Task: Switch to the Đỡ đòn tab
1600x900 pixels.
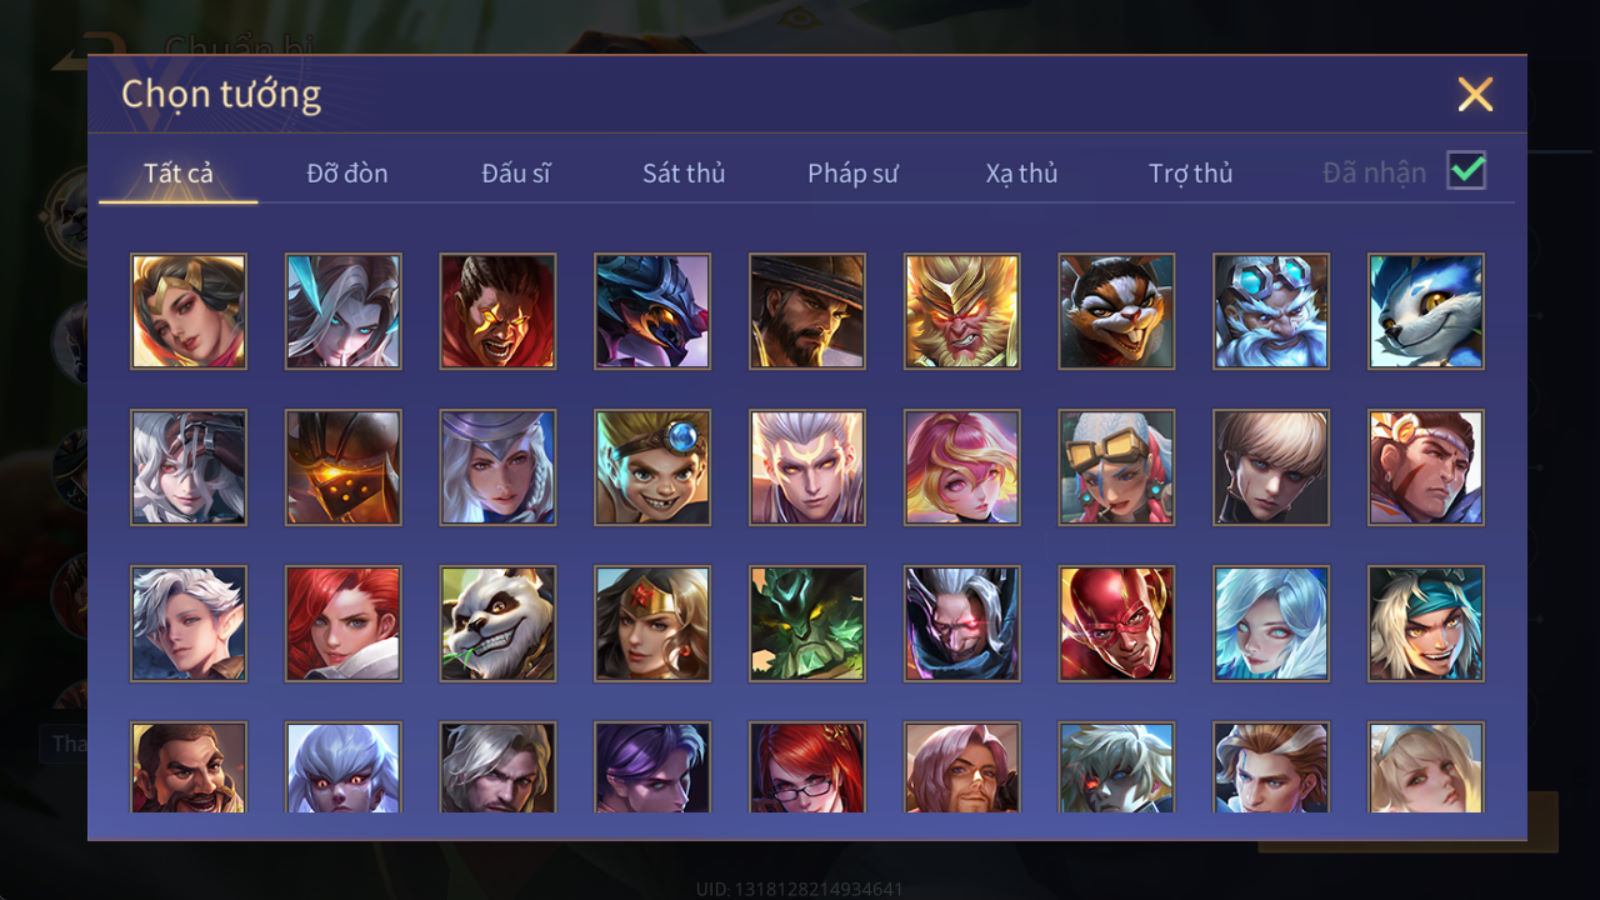Action: pos(347,173)
